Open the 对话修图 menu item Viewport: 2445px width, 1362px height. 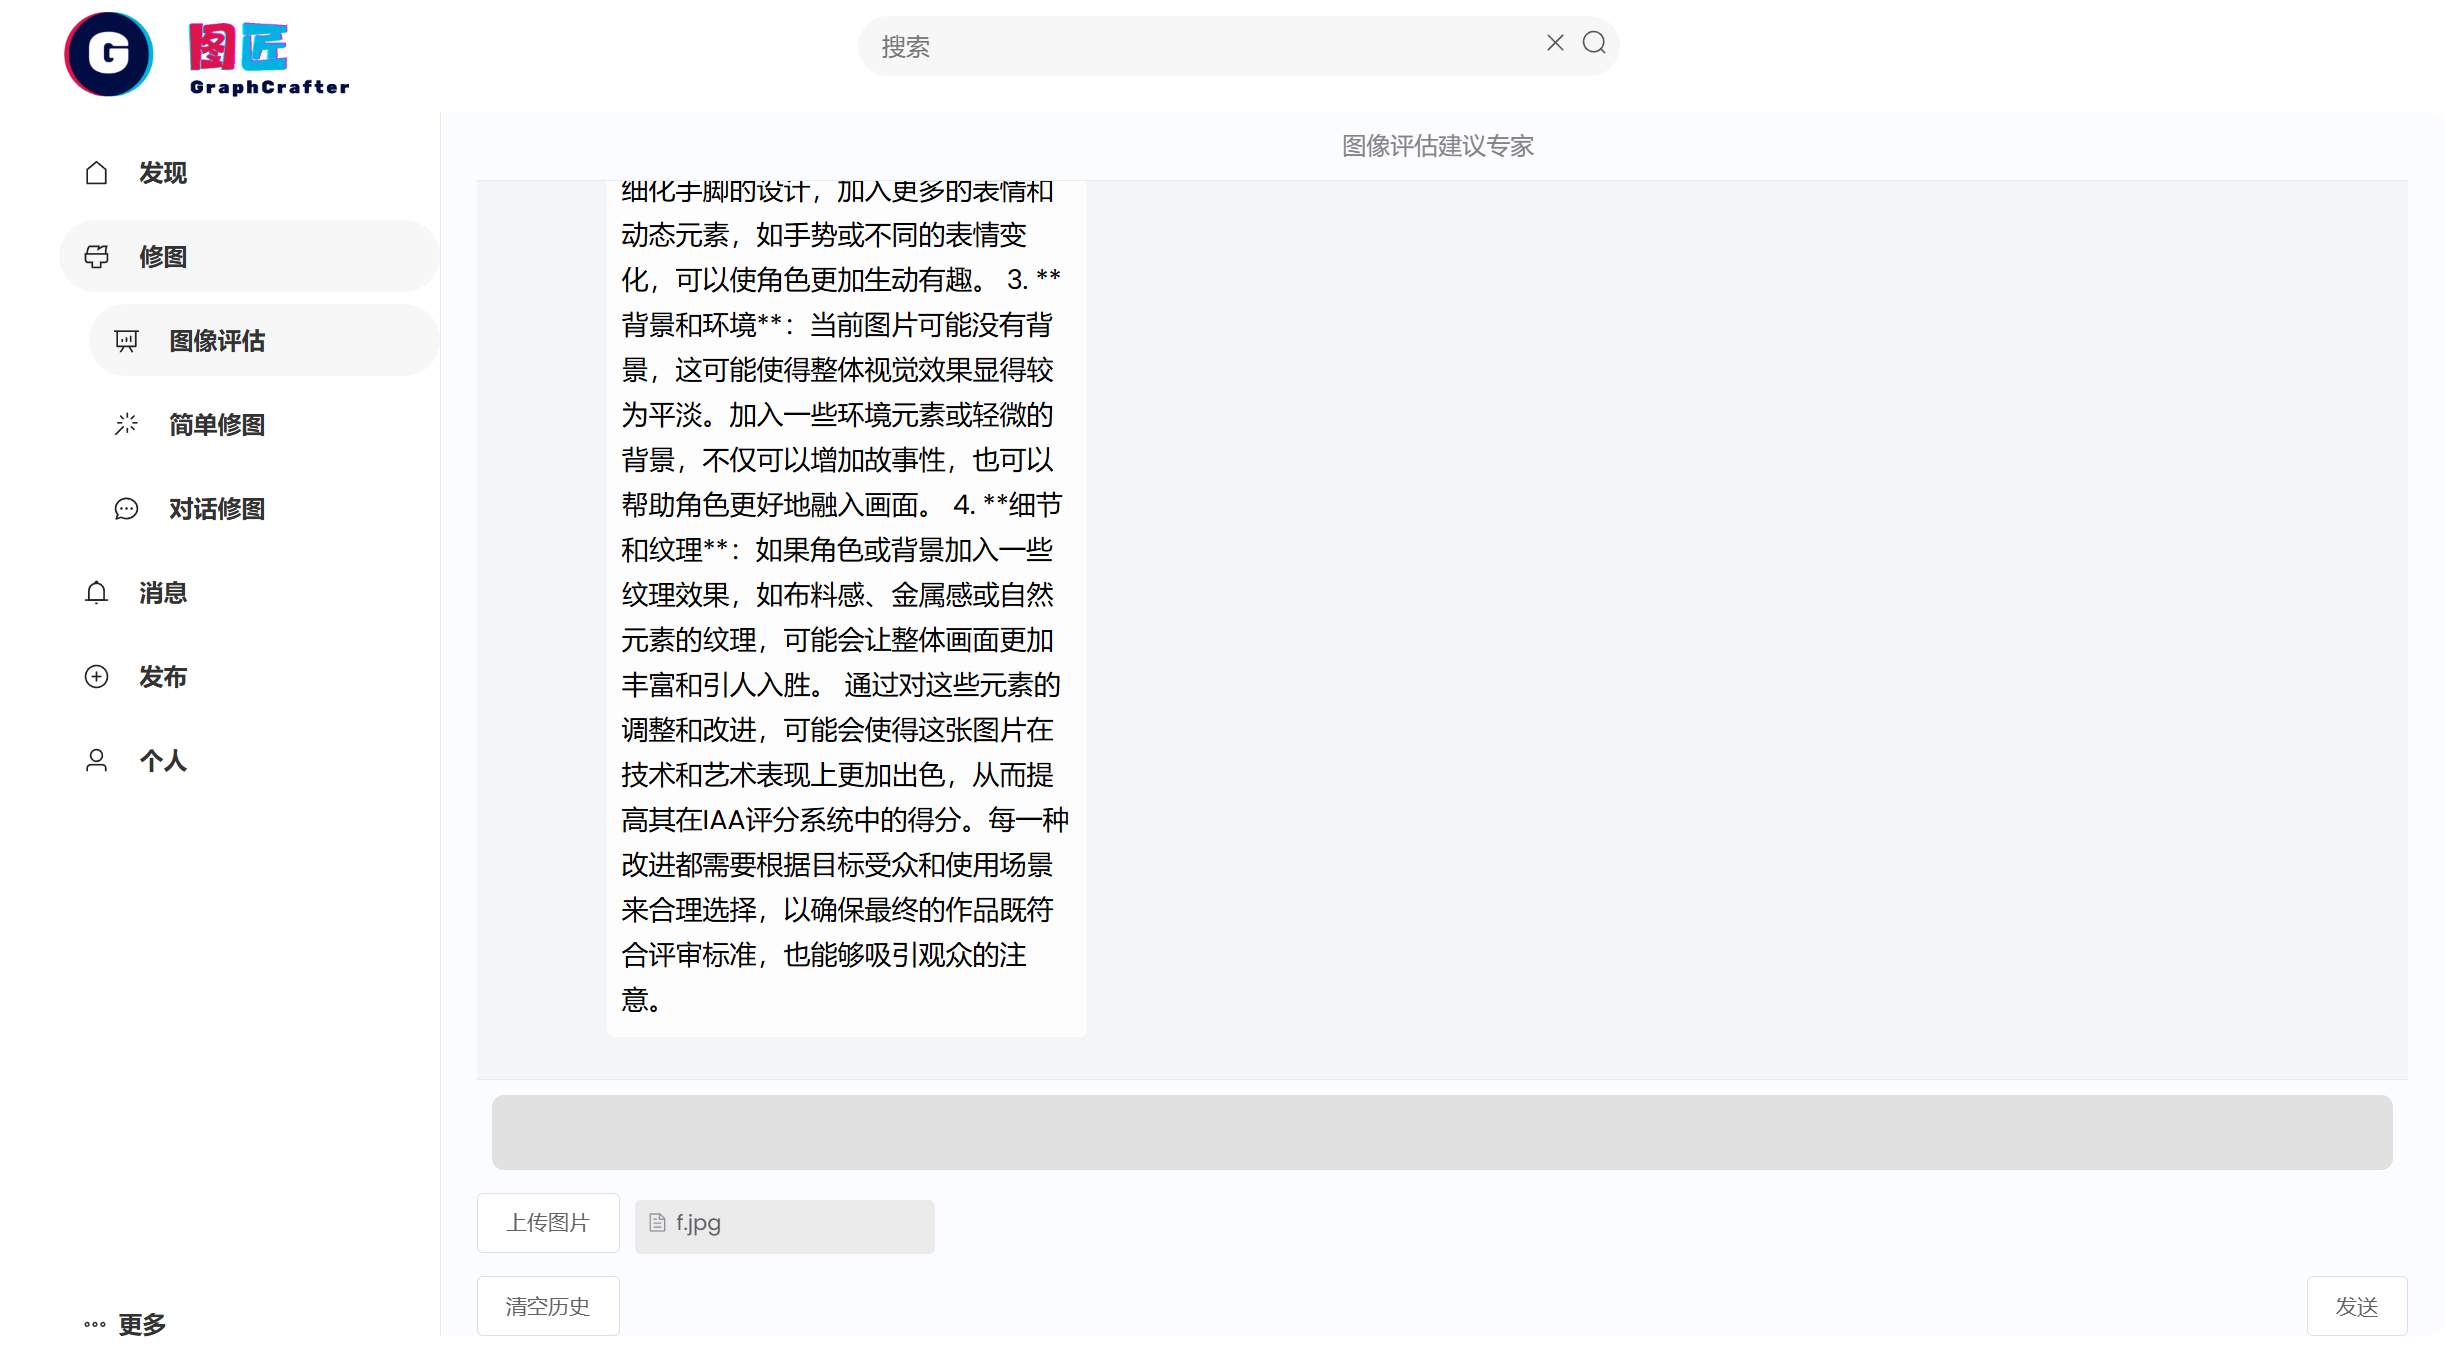point(216,509)
